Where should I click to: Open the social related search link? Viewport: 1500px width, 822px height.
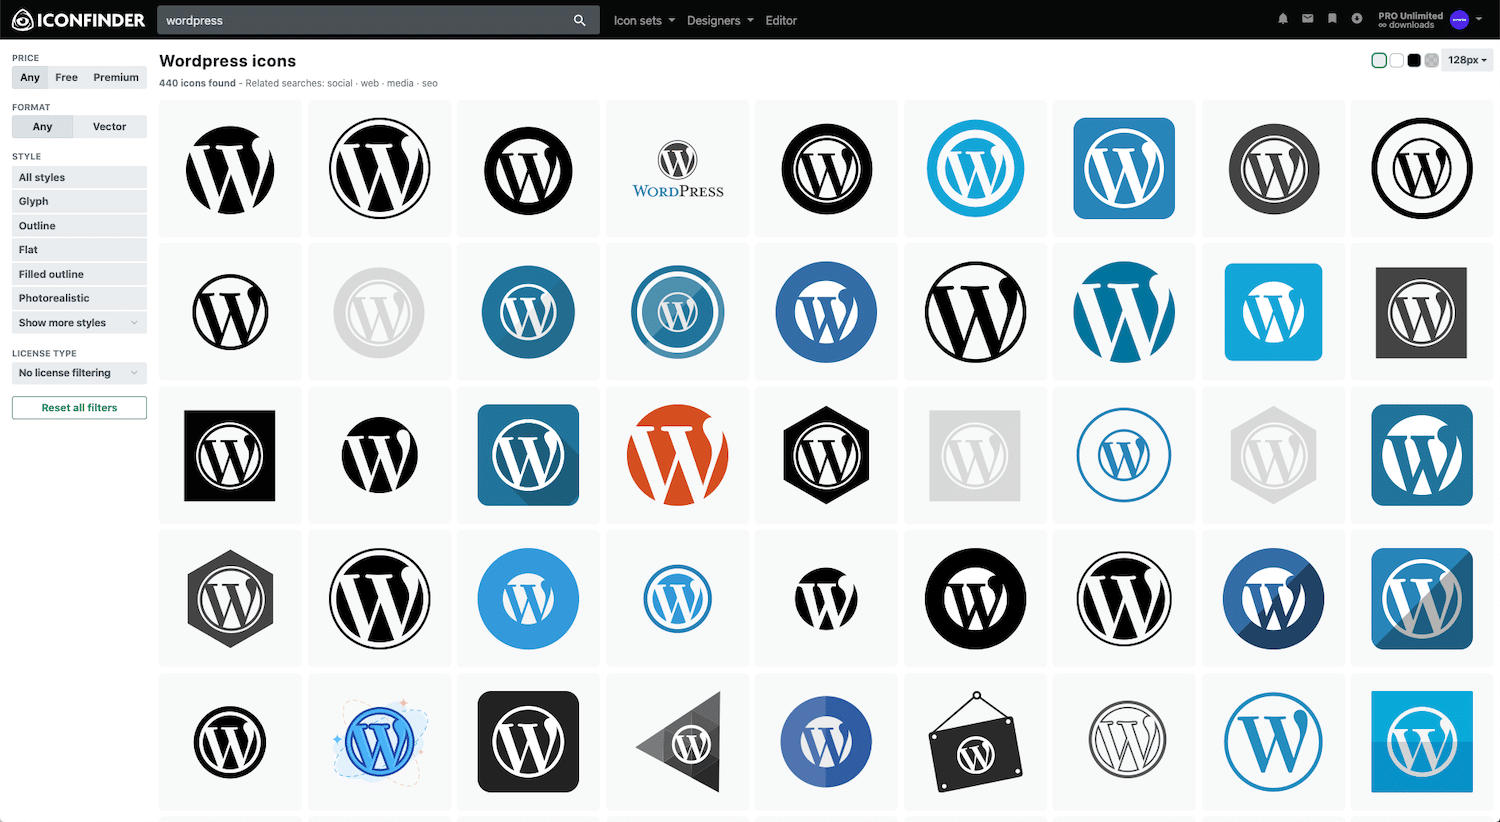pyautogui.click(x=340, y=83)
